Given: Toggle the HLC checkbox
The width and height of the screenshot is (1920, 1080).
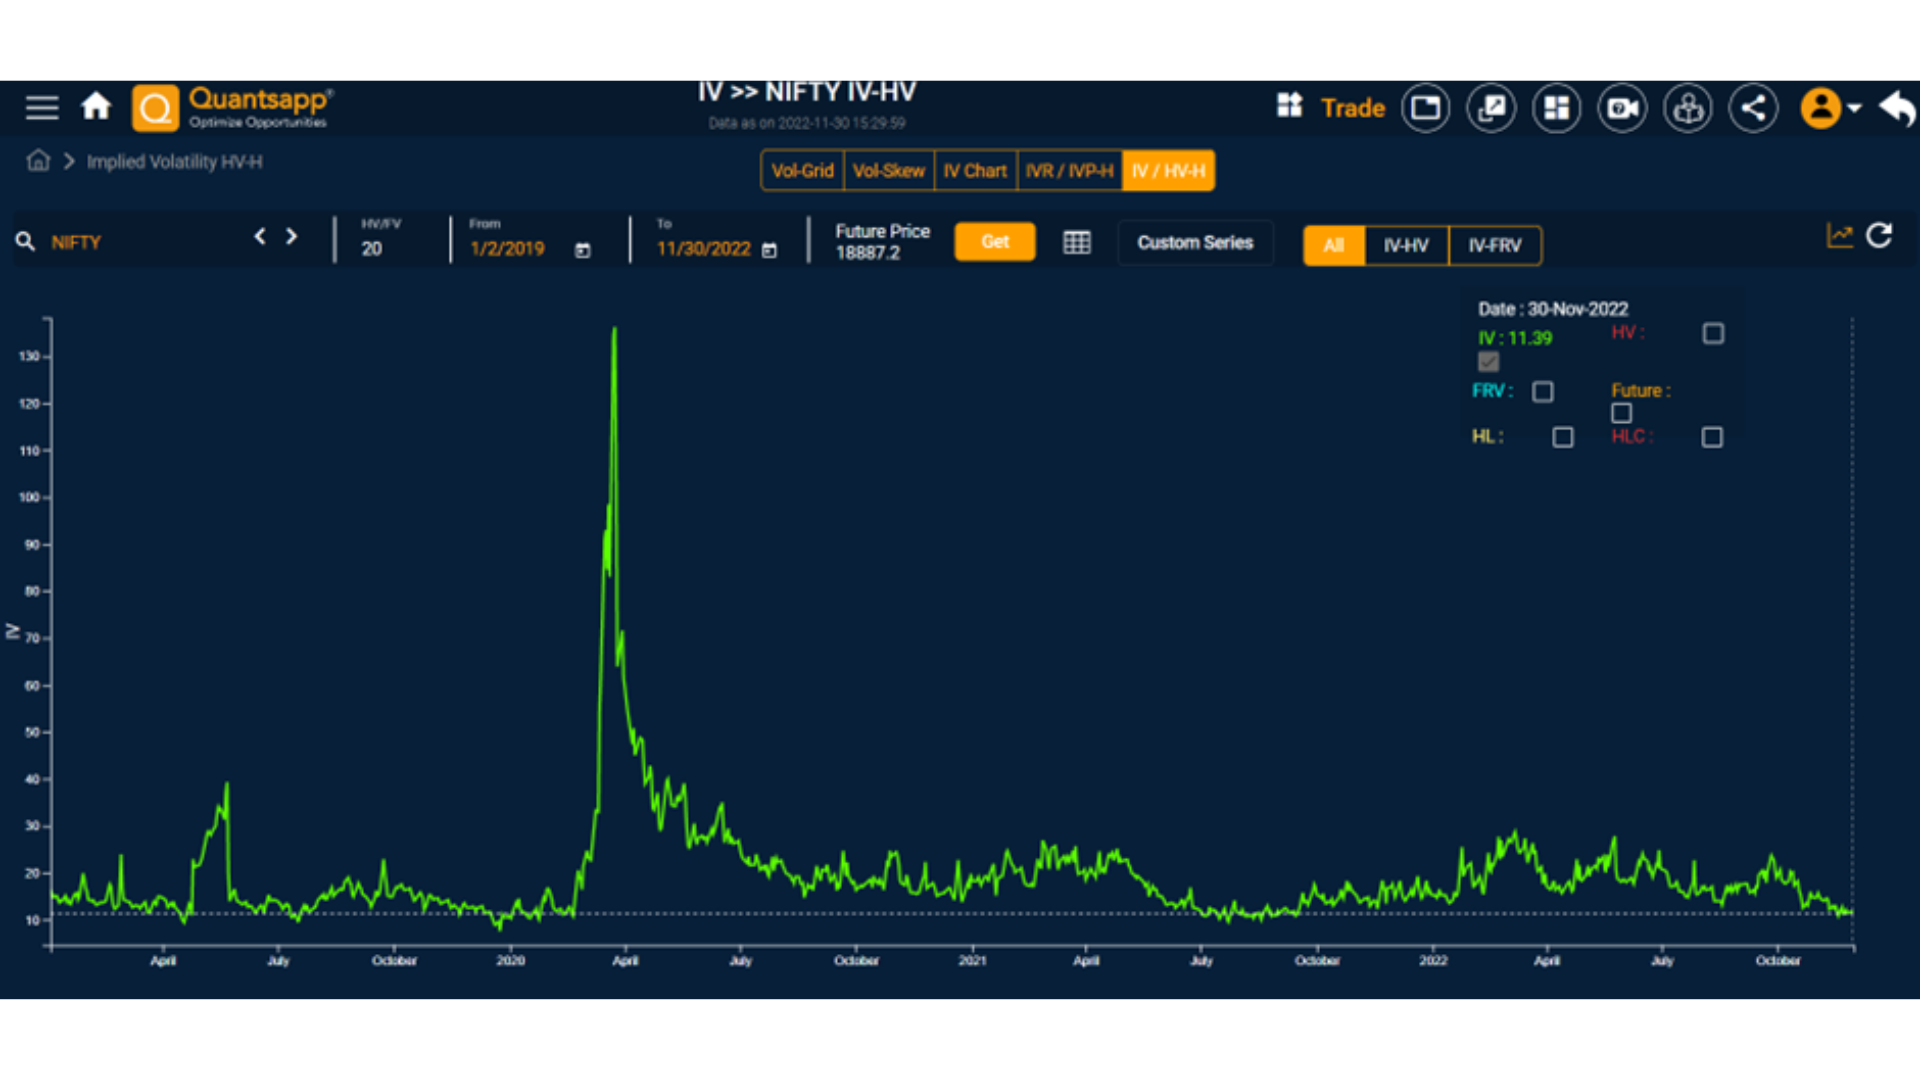Looking at the screenshot, I should click(1712, 437).
